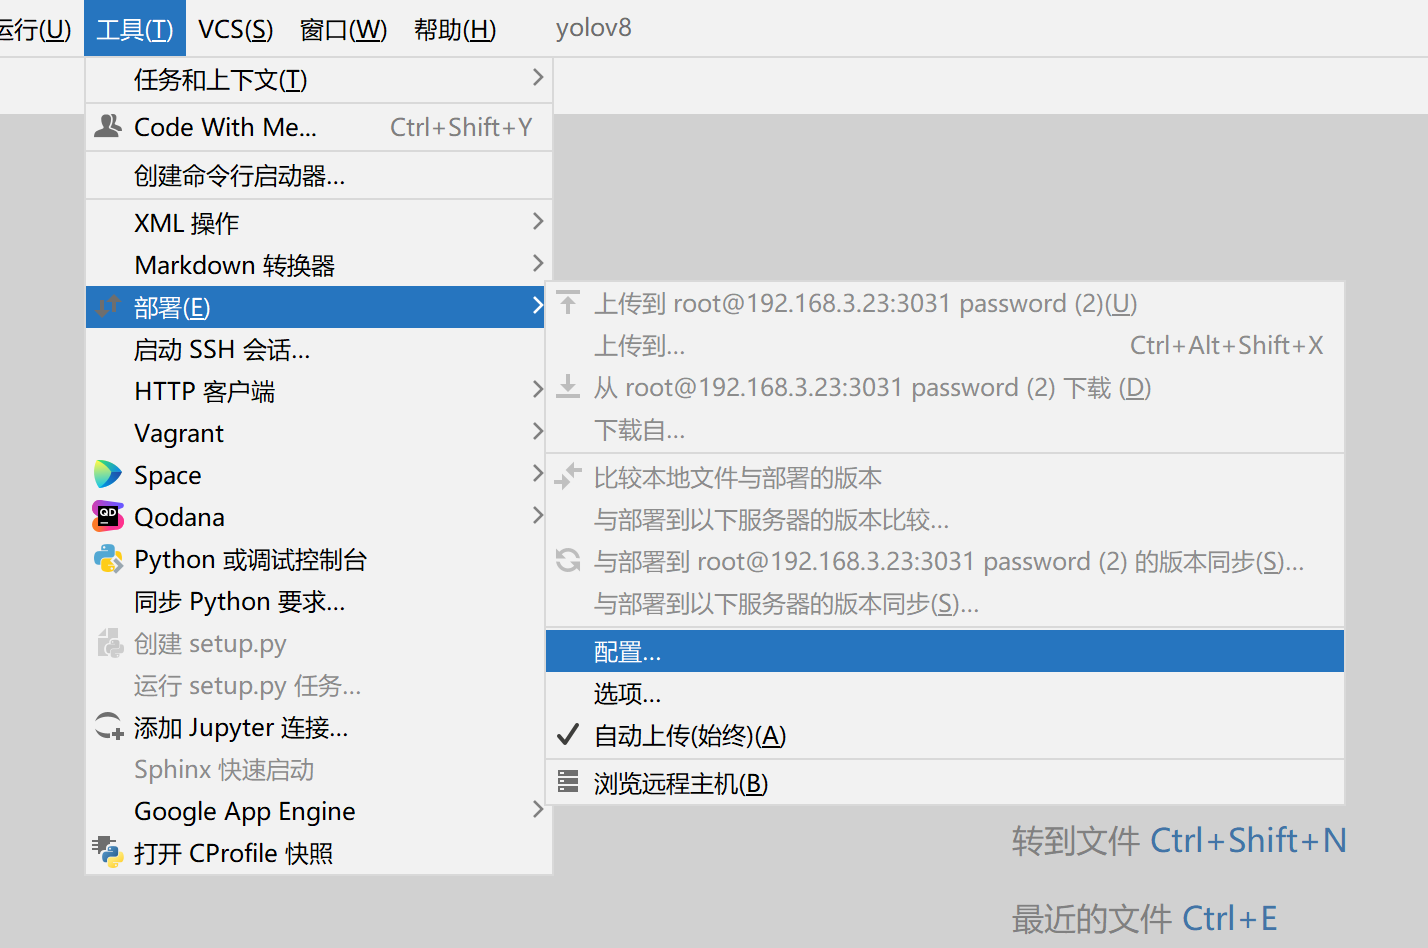Click the Space rocket icon
1428x948 pixels.
108,474
